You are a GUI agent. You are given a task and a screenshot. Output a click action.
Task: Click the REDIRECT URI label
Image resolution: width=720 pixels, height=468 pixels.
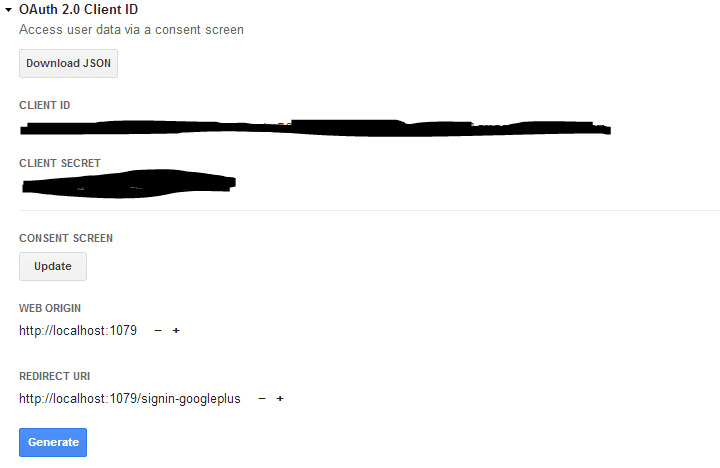55,376
